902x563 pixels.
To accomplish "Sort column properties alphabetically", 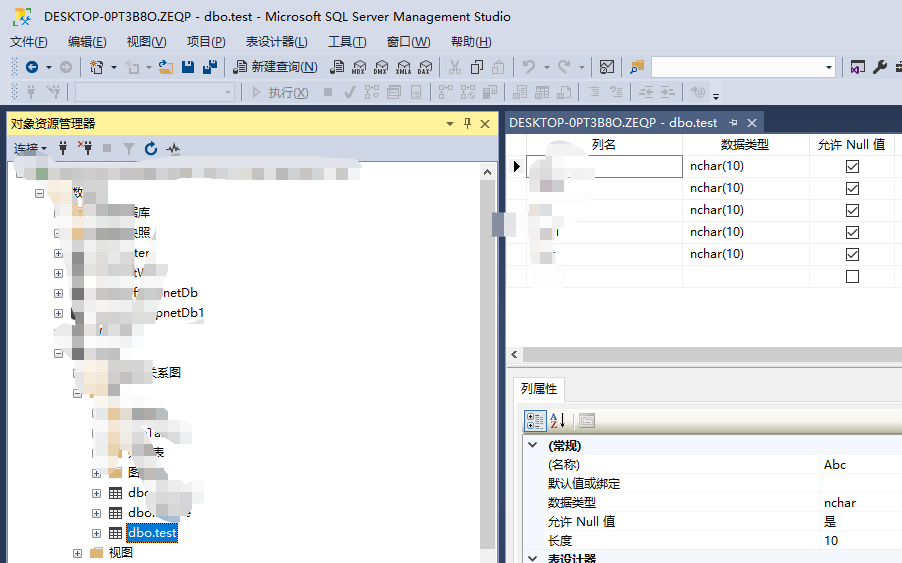I will point(558,421).
